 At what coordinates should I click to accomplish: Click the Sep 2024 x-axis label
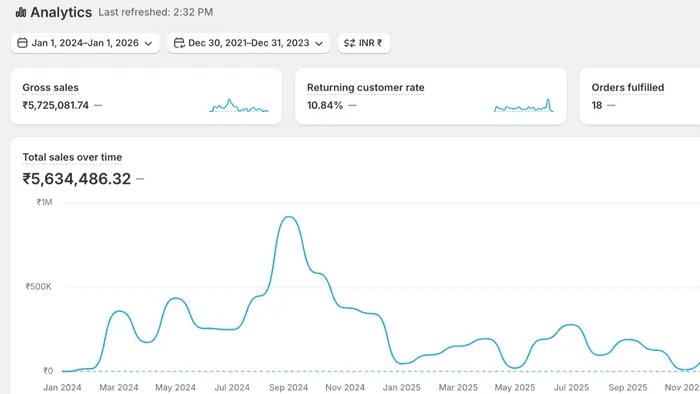point(288,387)
